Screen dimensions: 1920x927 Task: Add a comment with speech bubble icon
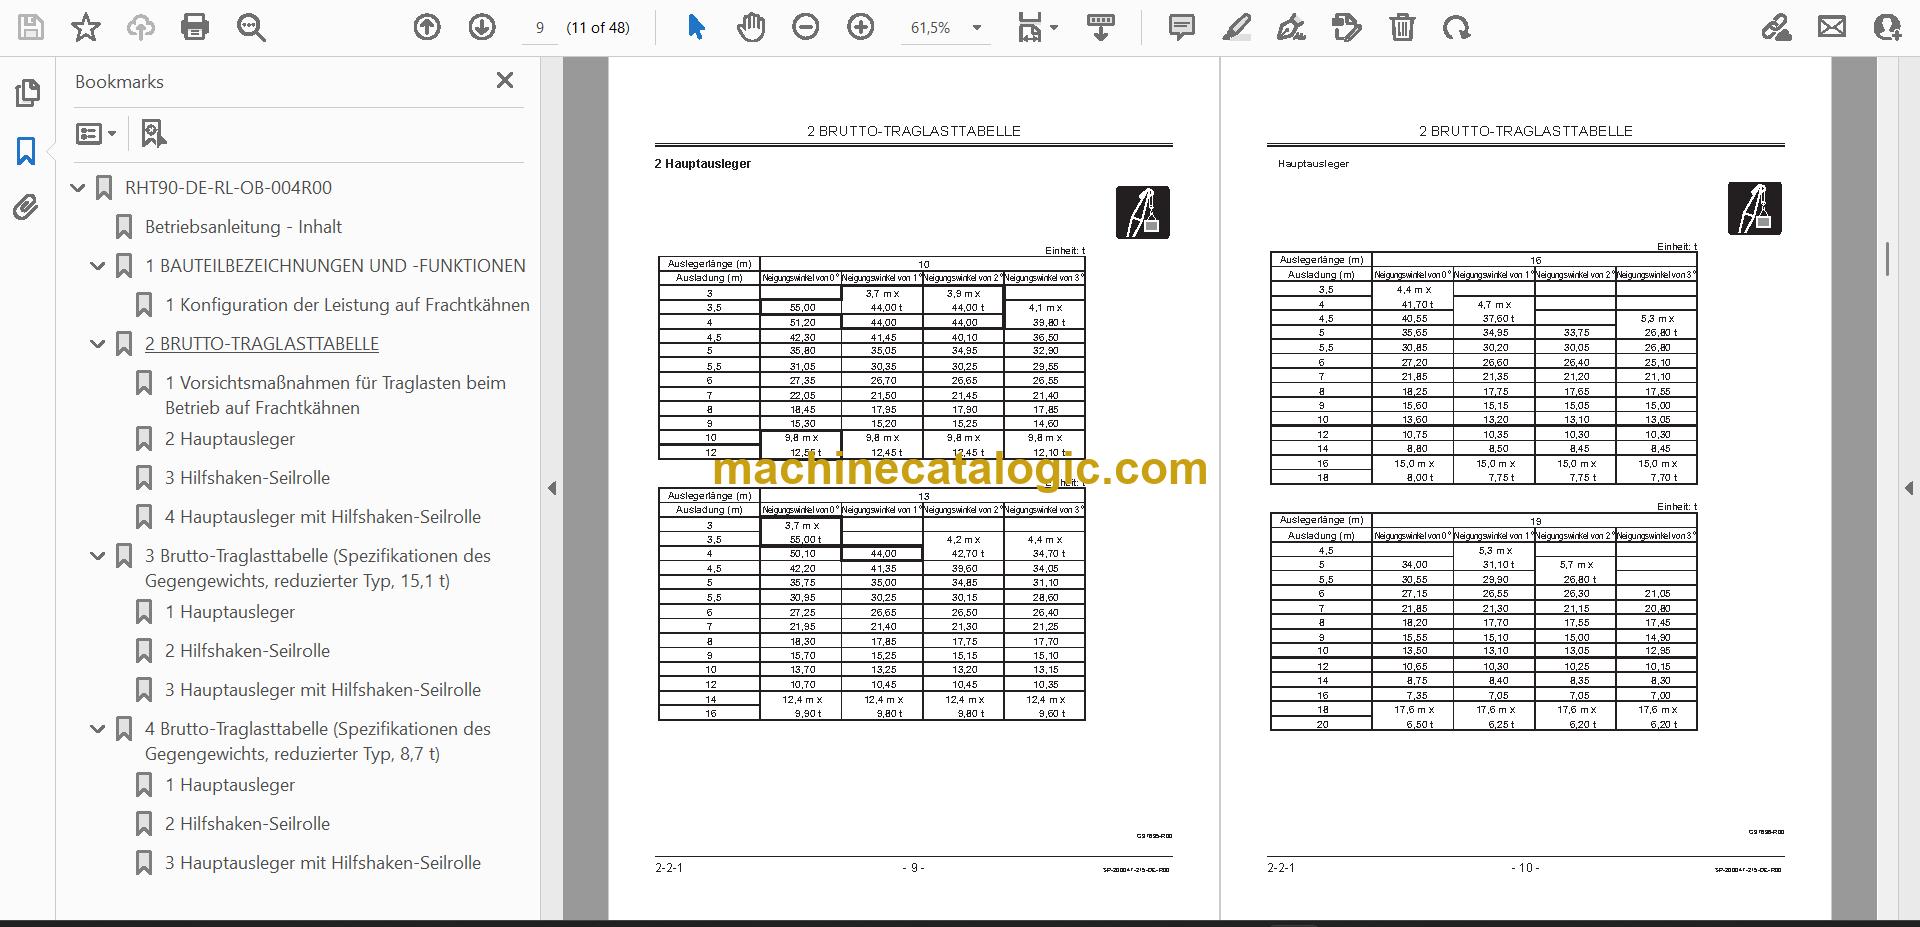[1181, 27]
